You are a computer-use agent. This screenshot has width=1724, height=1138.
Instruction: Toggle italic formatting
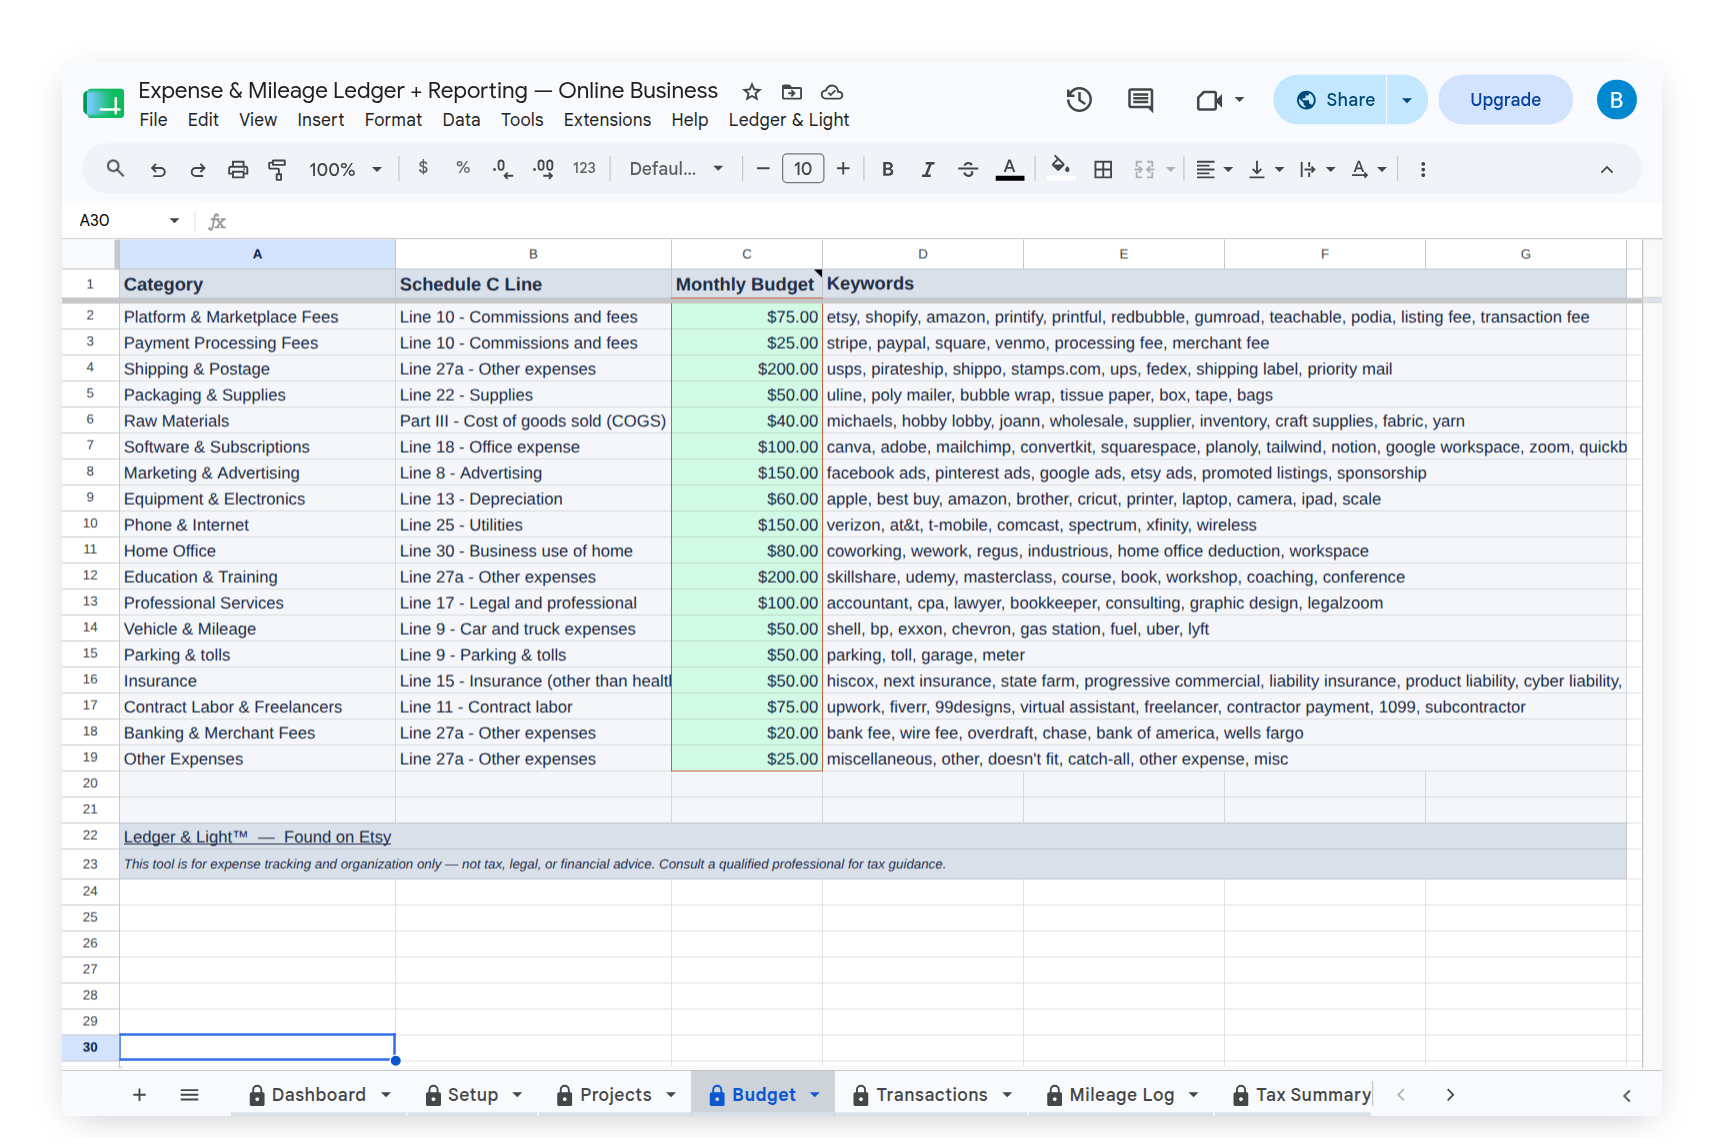pos(928,169)
